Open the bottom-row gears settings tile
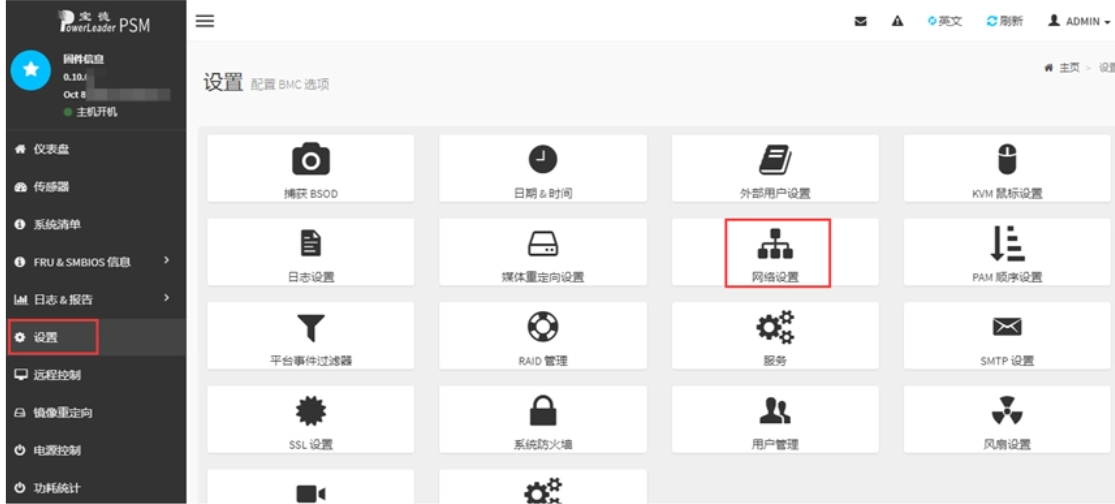Viewport: 1115px width, 504px height. click(x=543, y=487)
